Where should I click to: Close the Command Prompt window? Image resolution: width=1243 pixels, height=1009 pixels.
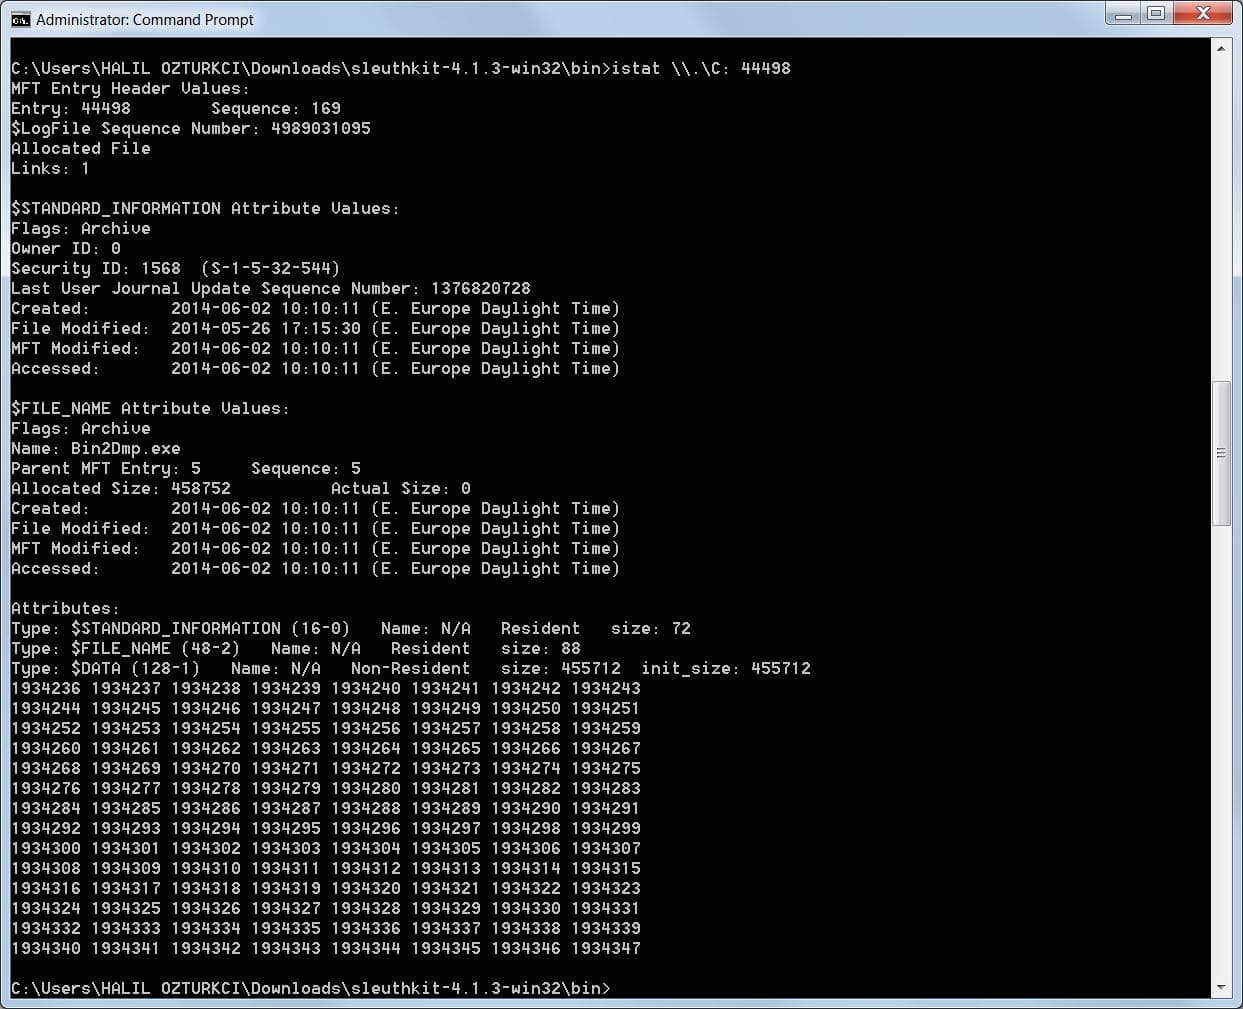click(1202, 14)
